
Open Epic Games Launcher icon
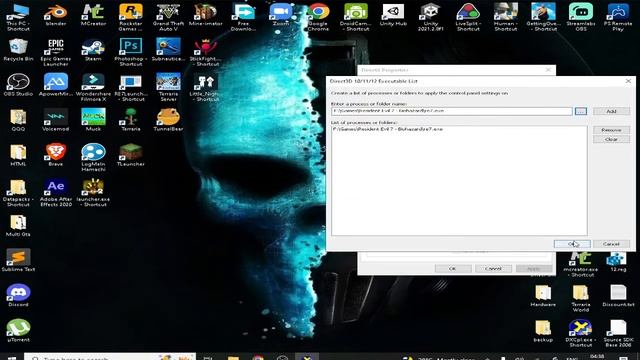tap(56, 52)
